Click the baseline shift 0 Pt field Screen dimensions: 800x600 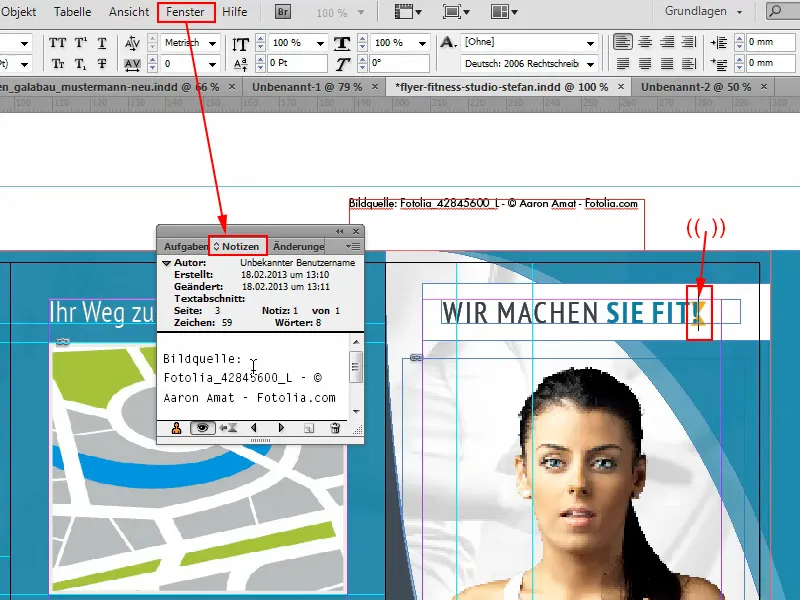[297, 64]
